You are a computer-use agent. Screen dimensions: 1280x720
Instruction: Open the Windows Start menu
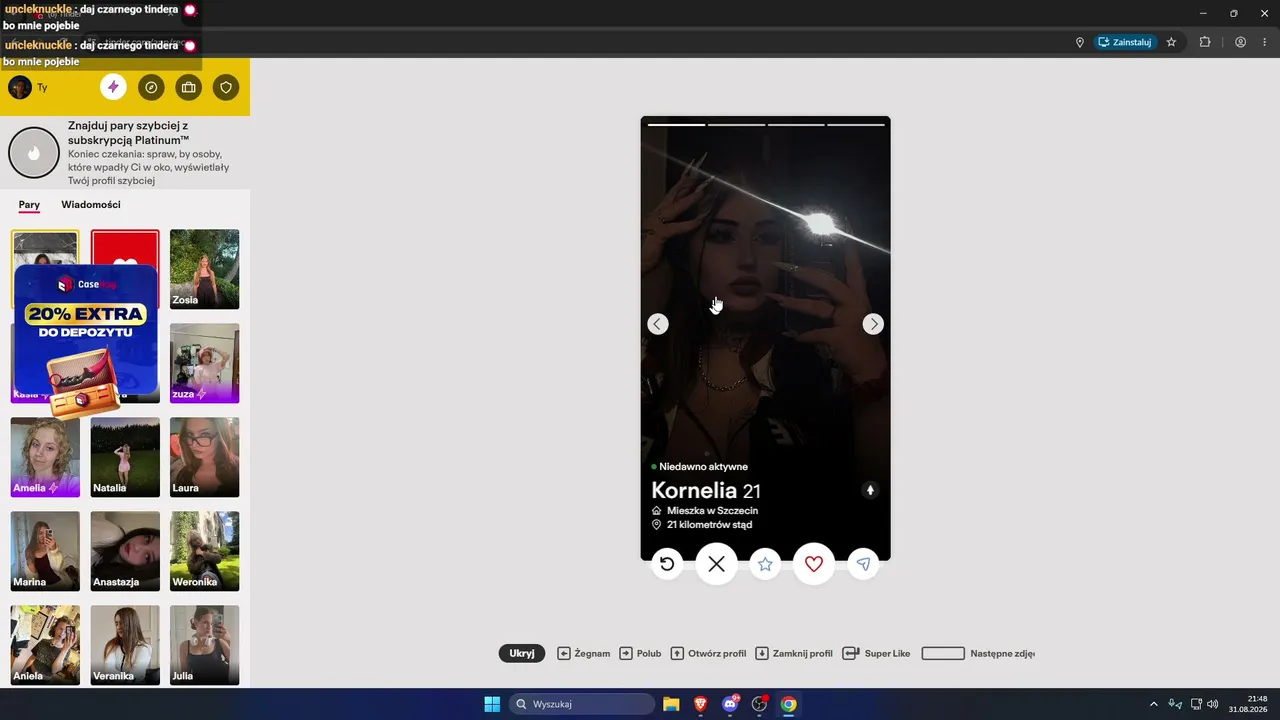click(x=492, y=704)
